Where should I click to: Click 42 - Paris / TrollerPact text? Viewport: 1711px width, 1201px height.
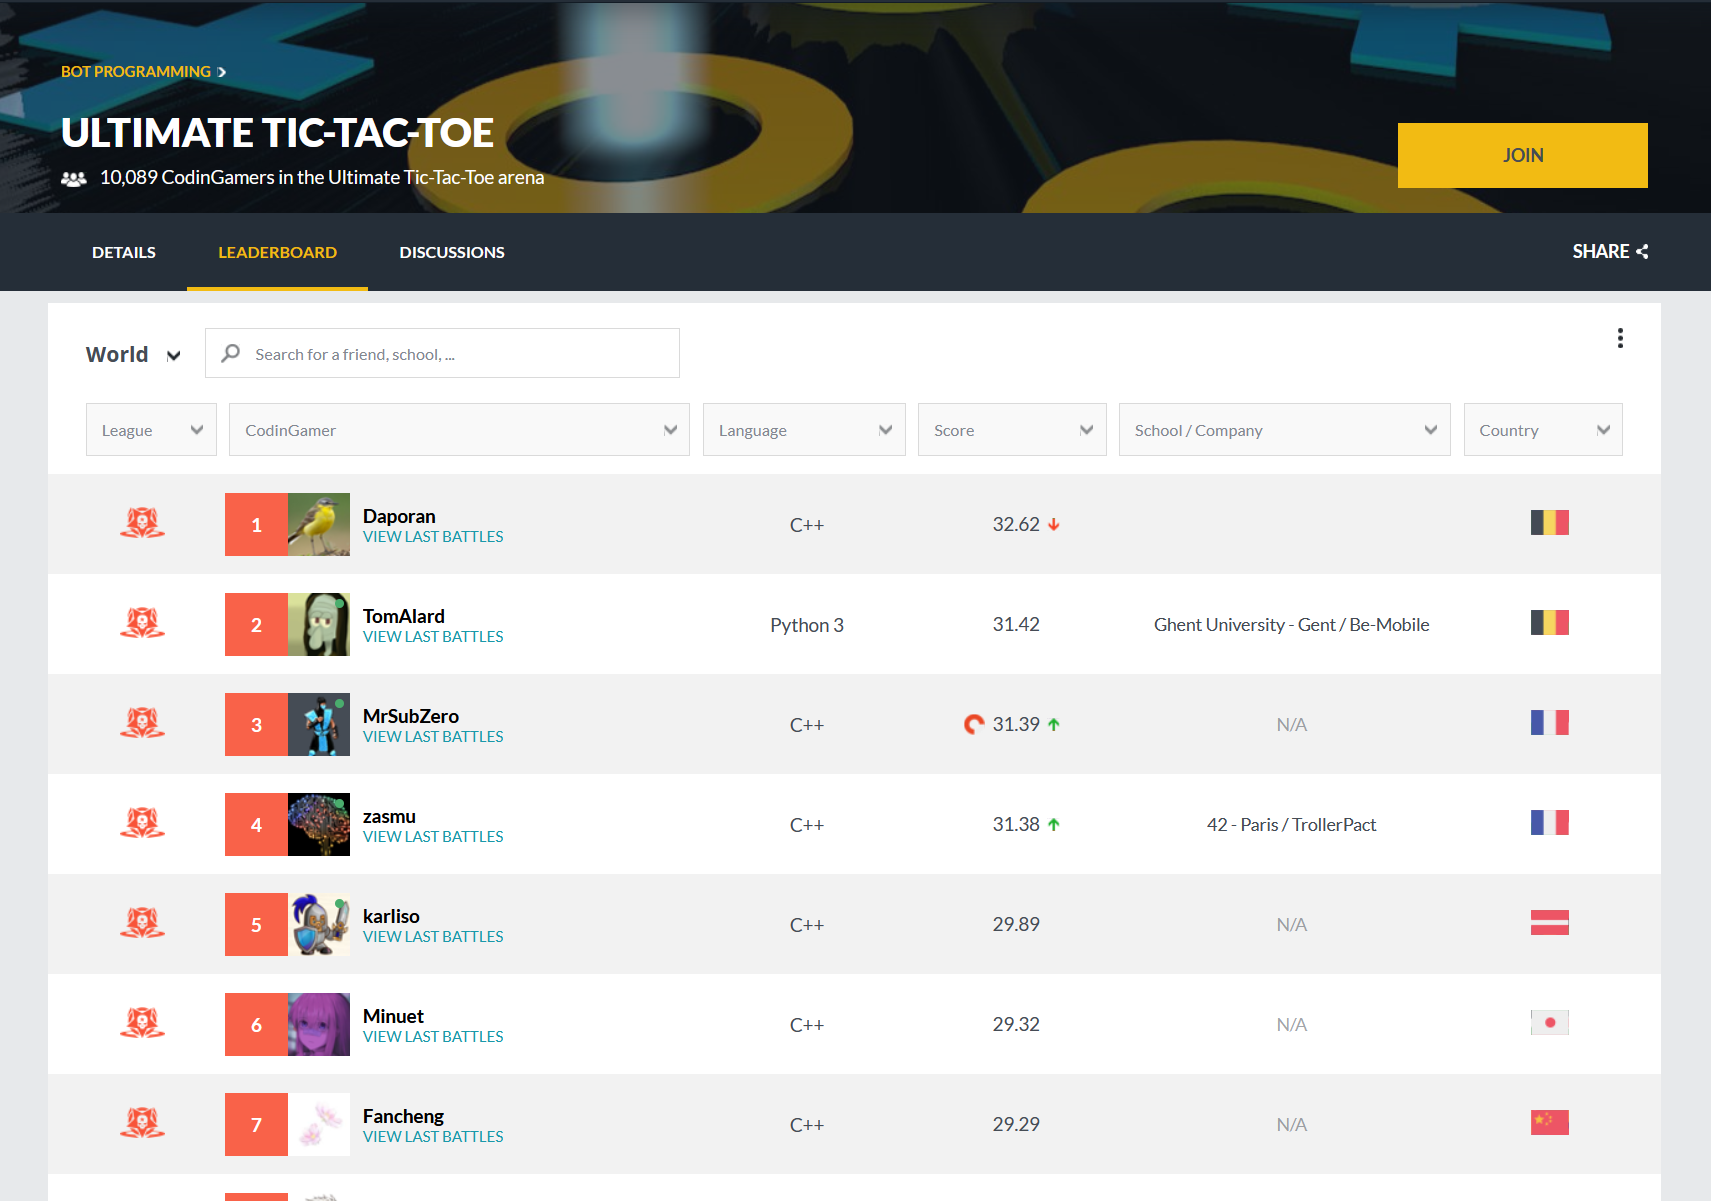click(1291, 824)
